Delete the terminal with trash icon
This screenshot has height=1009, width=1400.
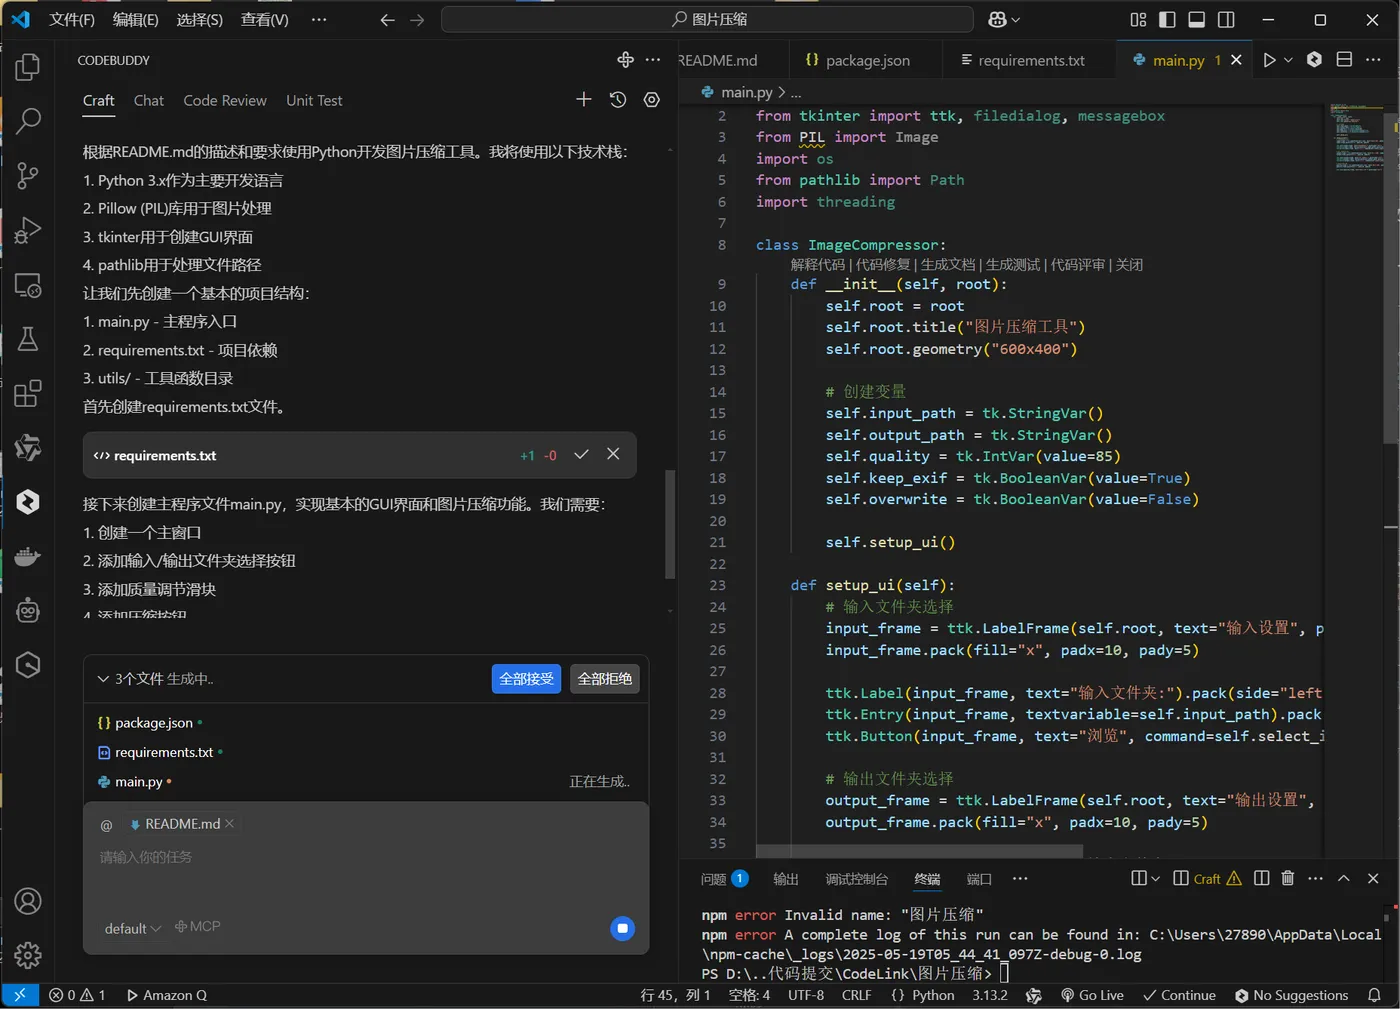[x=1288, y=879]
